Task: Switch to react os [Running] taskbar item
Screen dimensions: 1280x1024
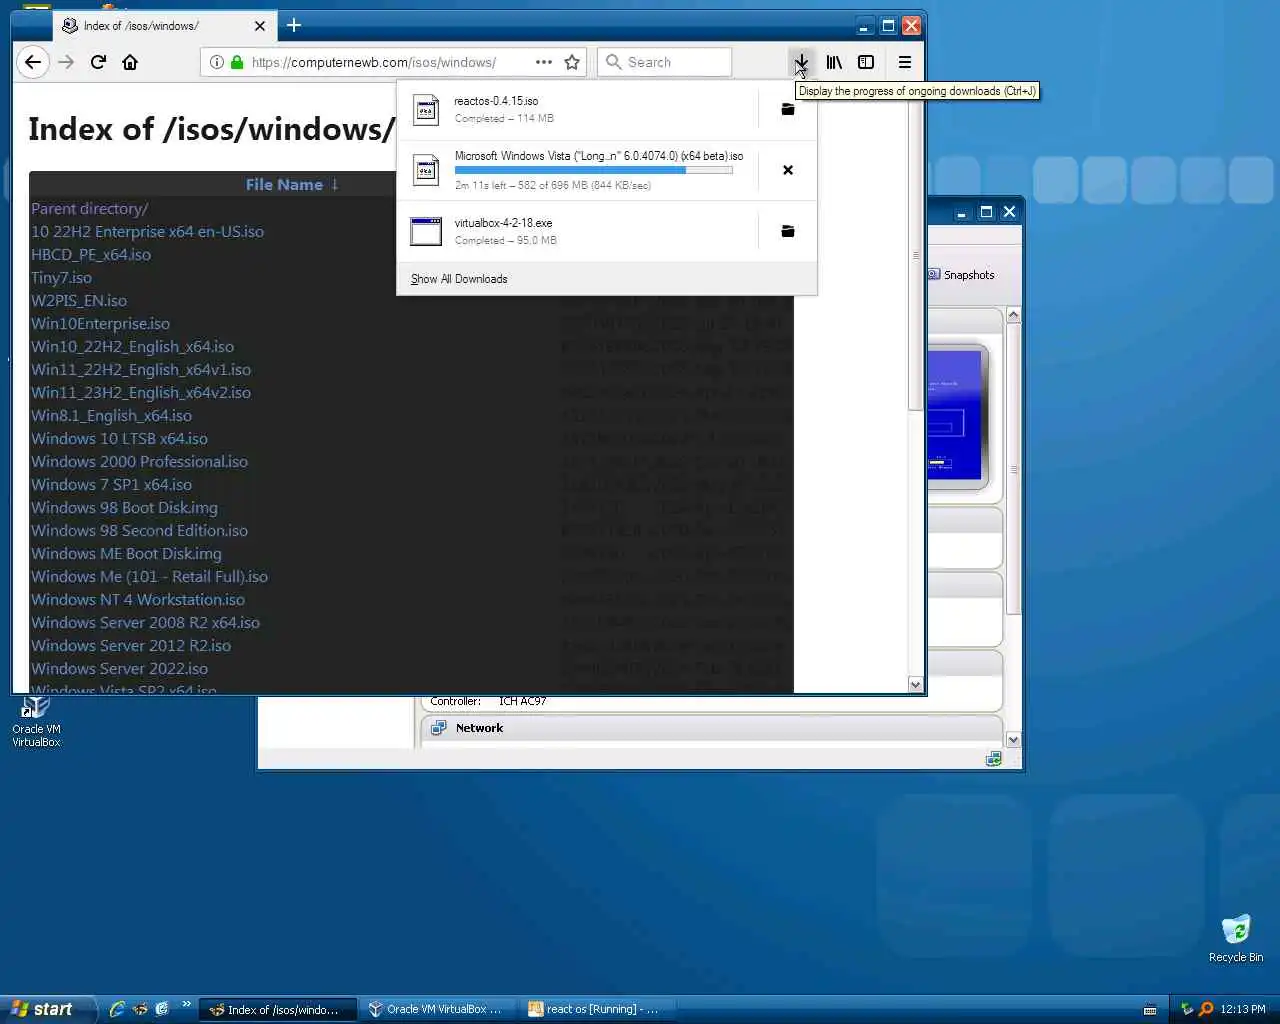Action: (x=598, y=1009)
